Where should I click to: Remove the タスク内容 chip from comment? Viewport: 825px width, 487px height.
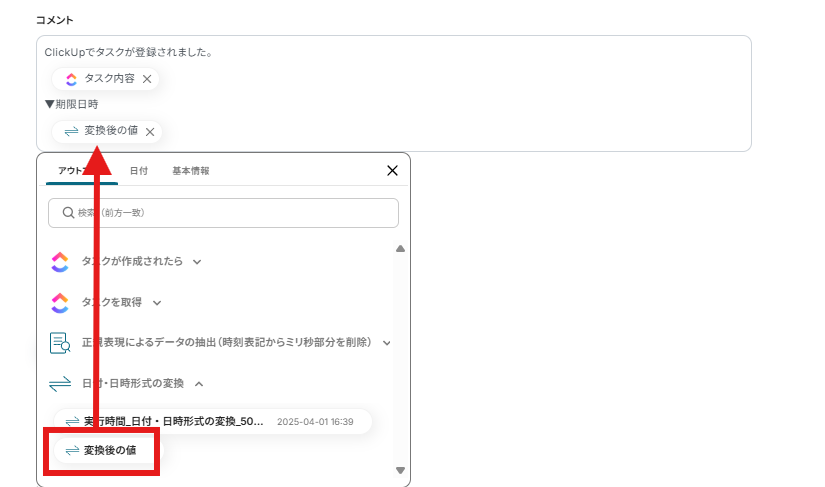pyautogui.click(x=147, y=79)
